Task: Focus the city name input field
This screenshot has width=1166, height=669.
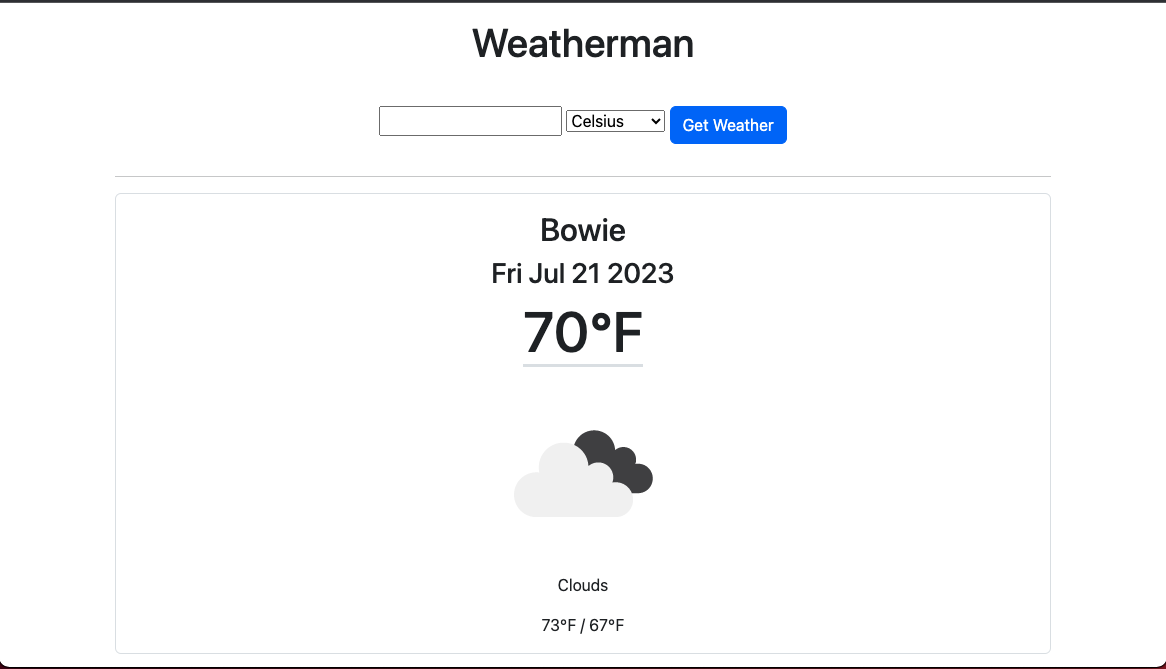Action: (470, 121)
